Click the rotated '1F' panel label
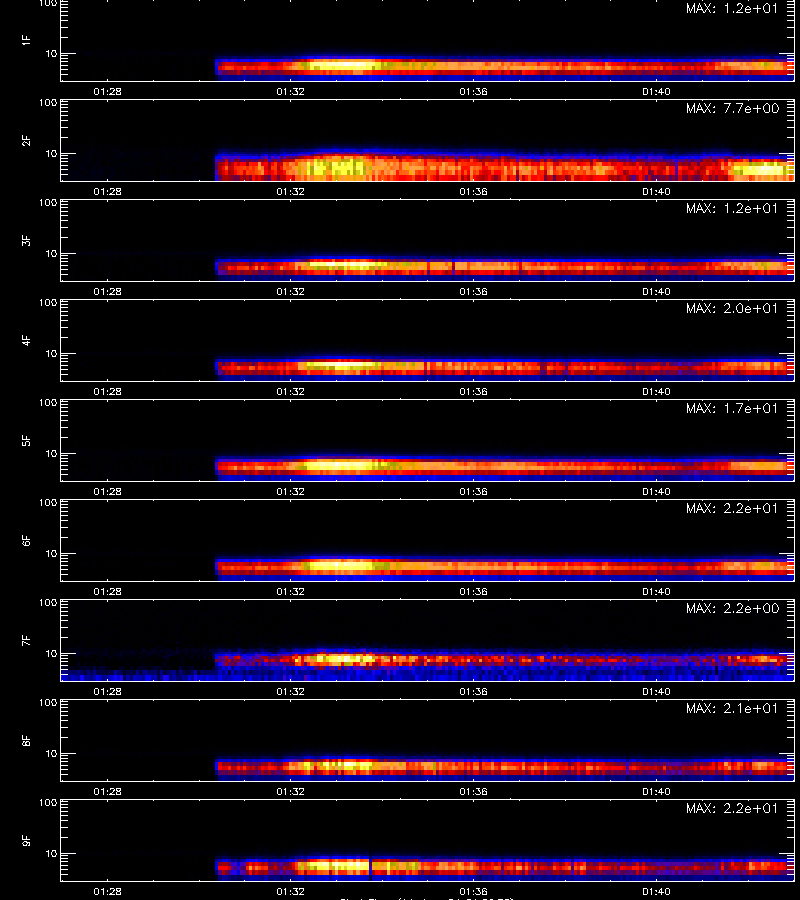This screenshot has height=900, width=800. click(x=26, y=40)
